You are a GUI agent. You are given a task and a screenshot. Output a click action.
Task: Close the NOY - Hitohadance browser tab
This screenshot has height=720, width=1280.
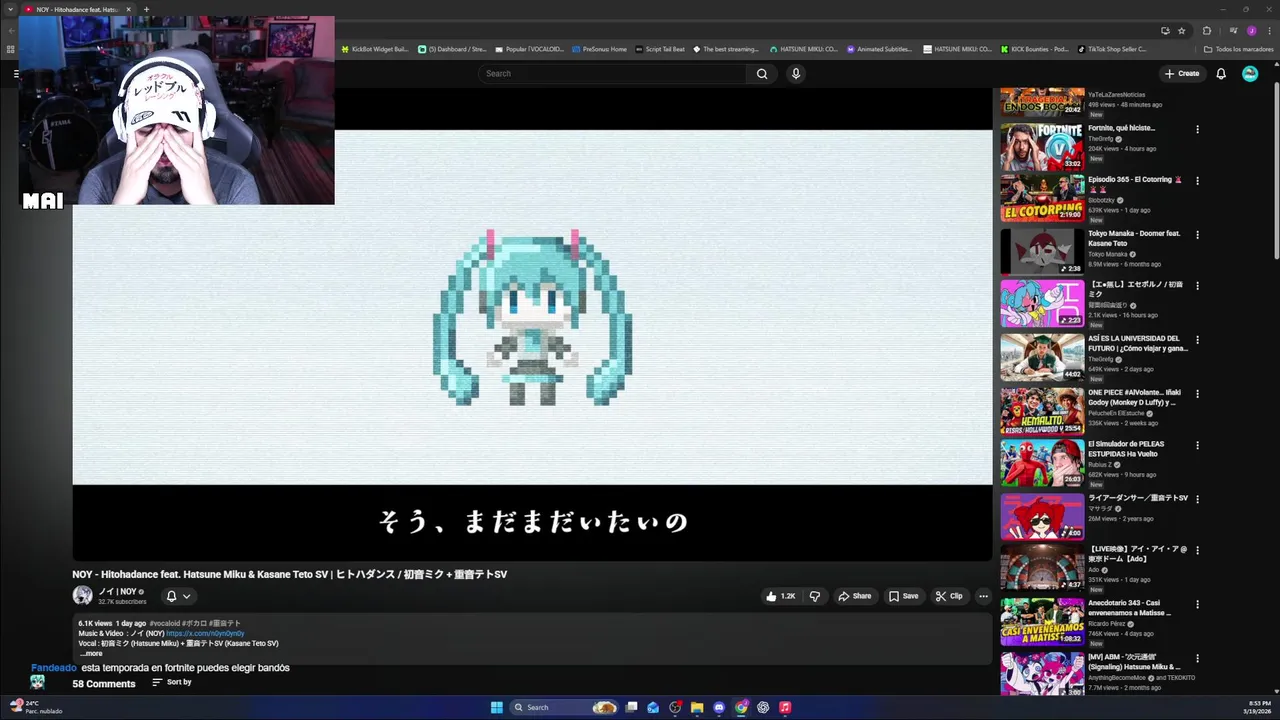click(x=128, y=9)
